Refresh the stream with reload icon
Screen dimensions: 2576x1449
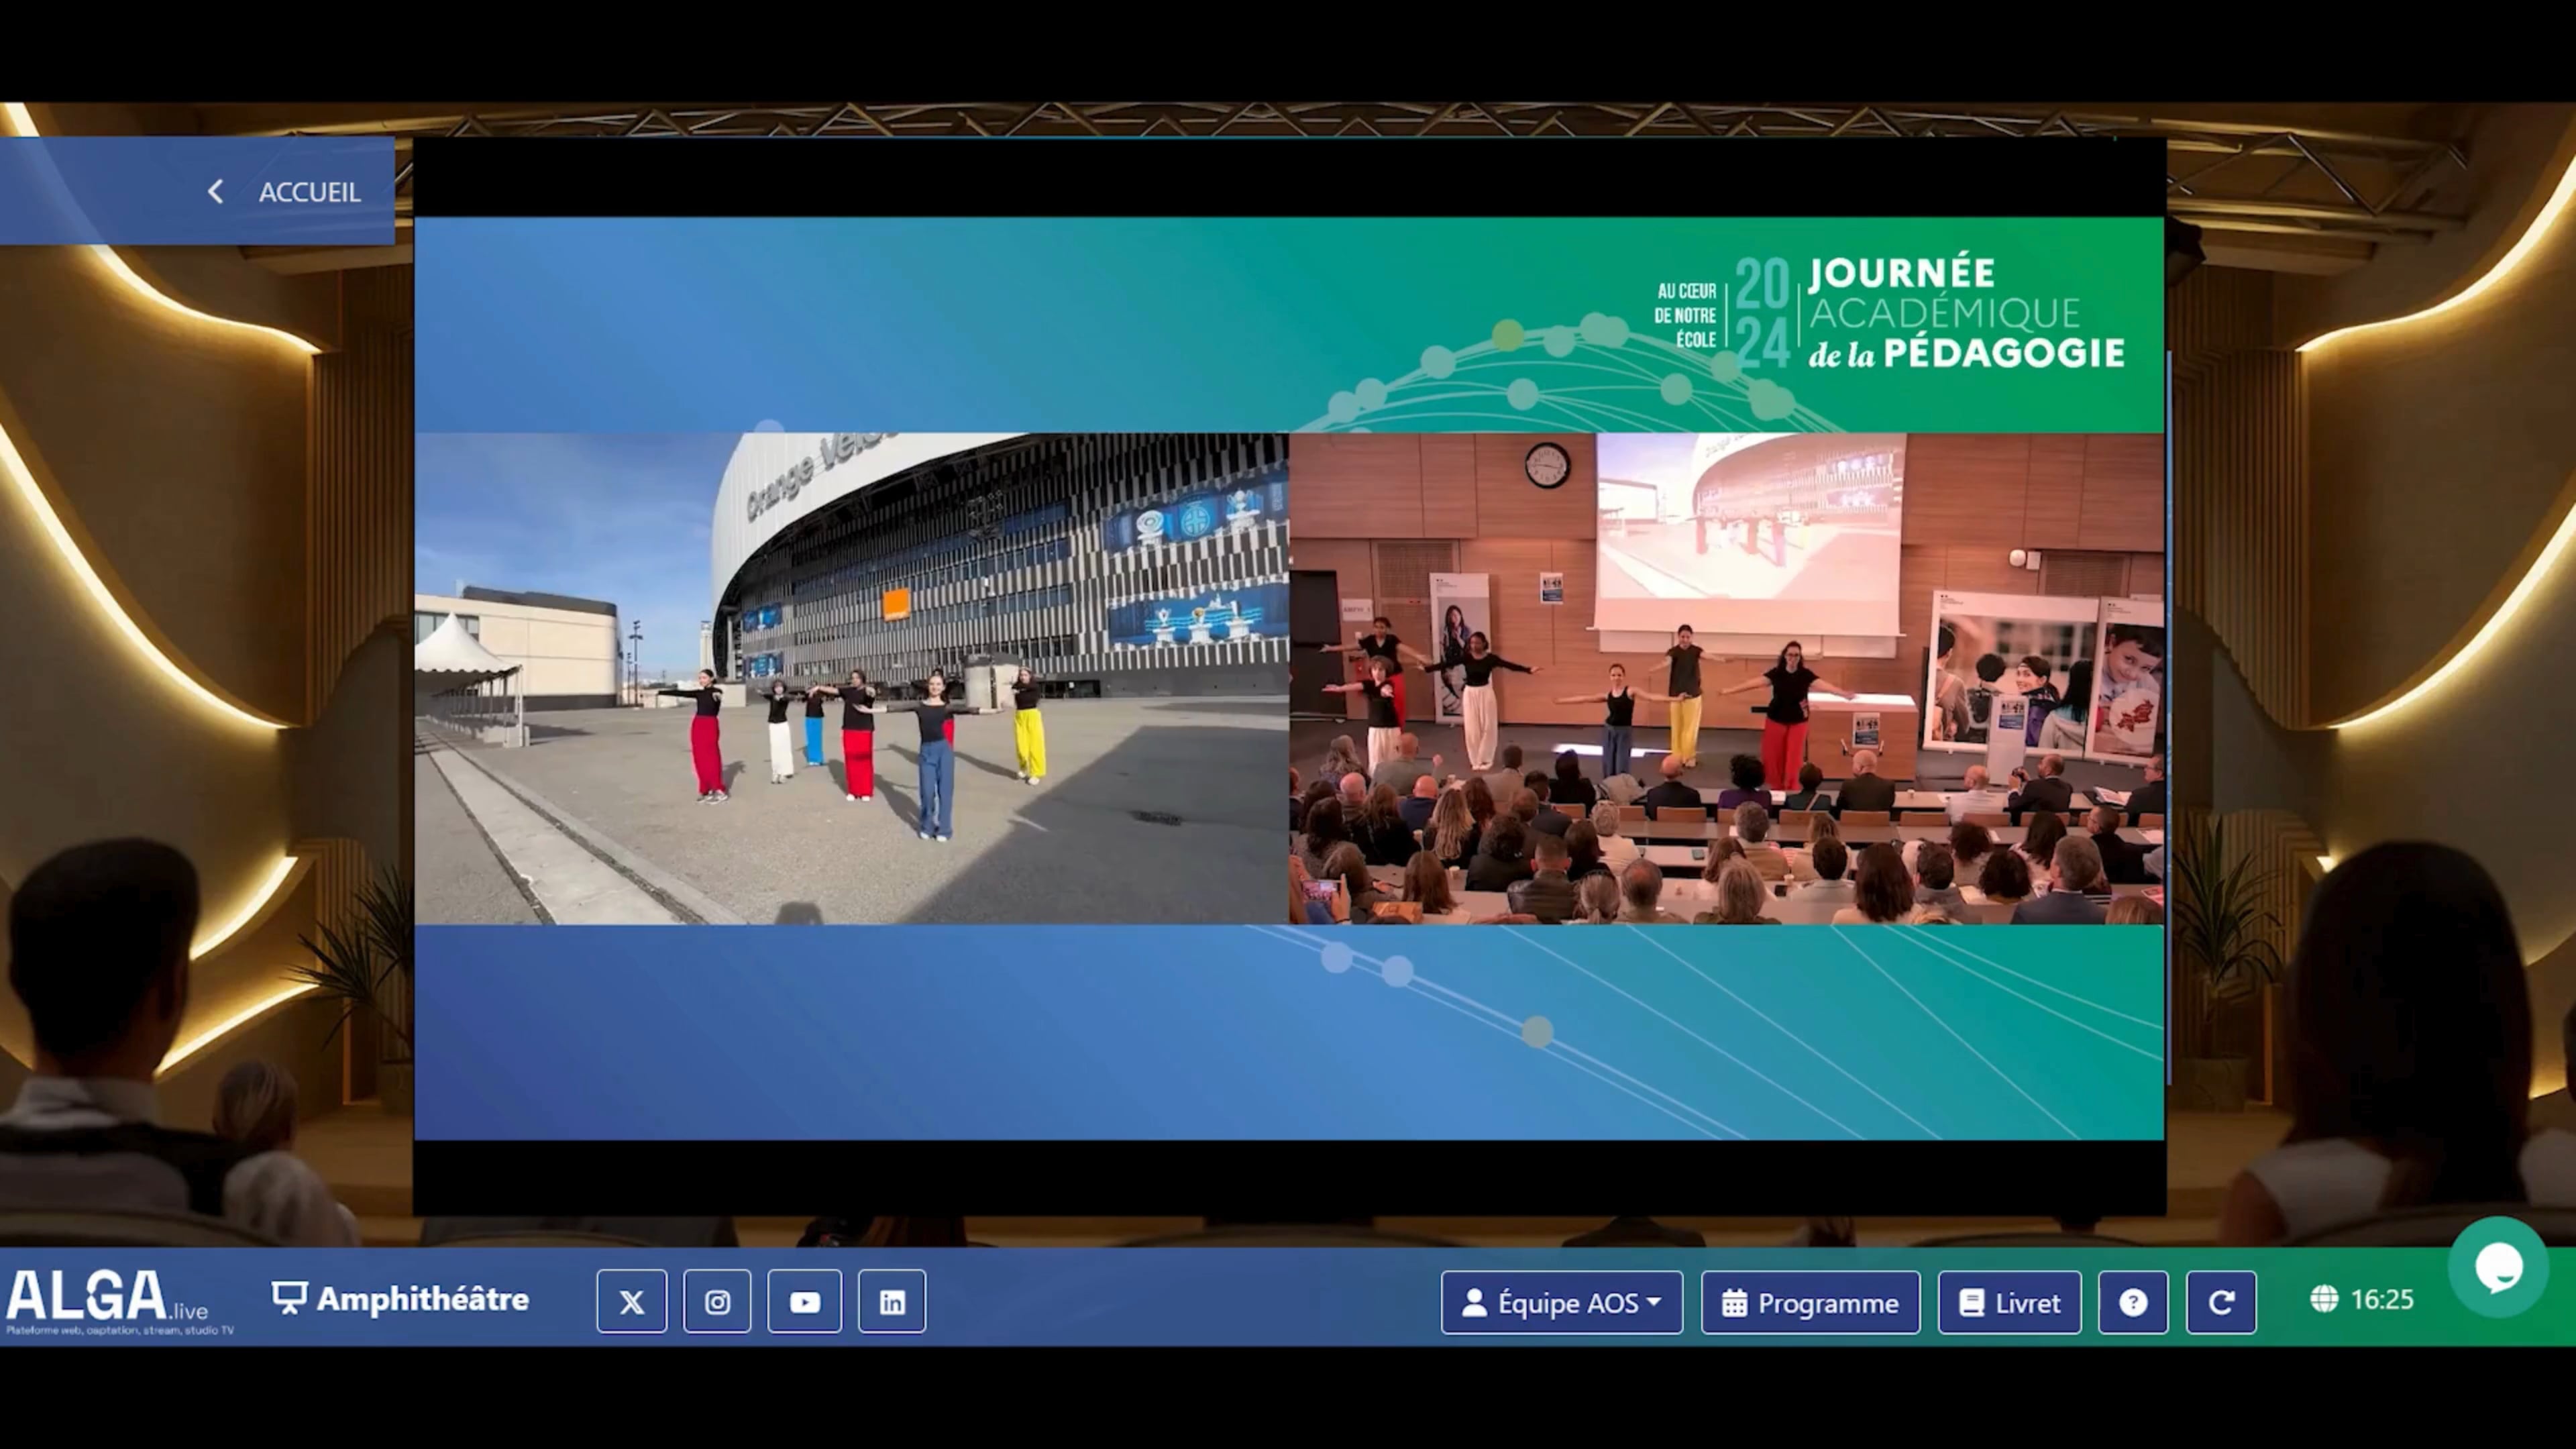coord(2221,1302)
